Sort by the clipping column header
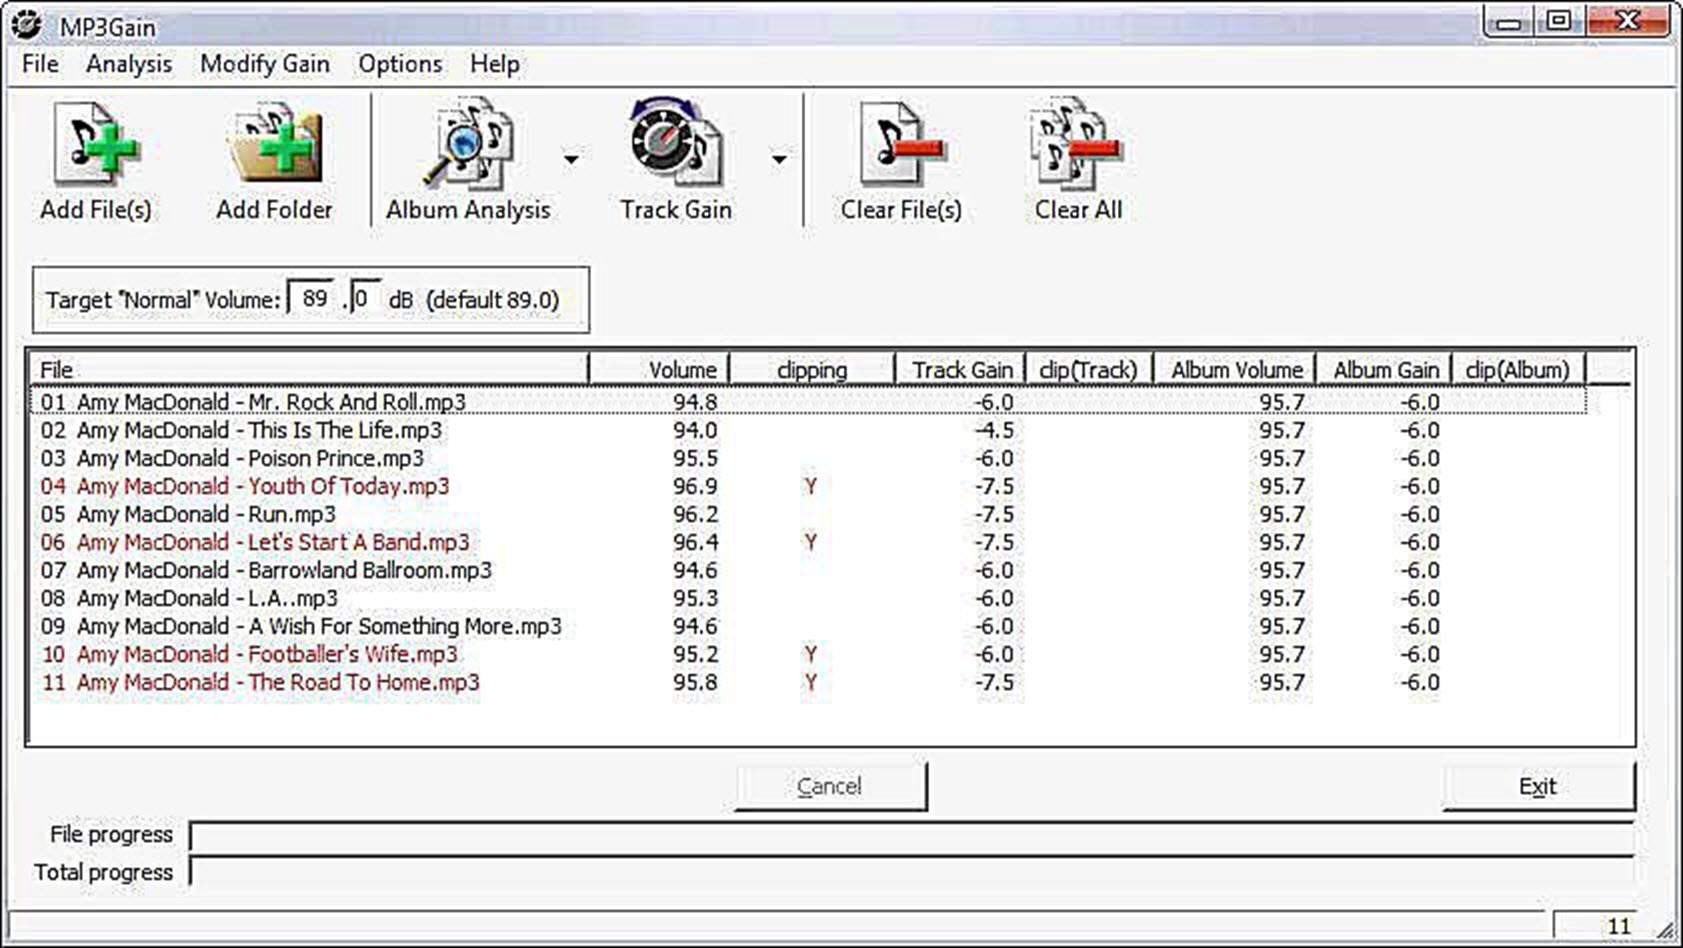Image resolution: width=1683 pixels, height=948 pixels. coord(812,369)
